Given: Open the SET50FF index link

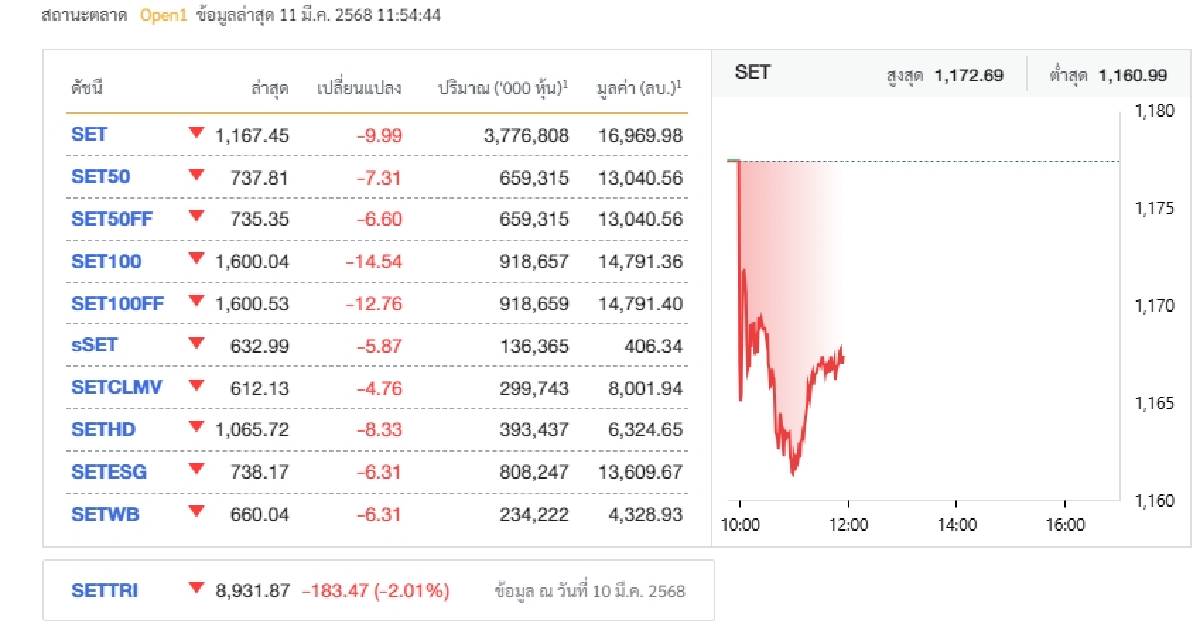Looking at the screenshot, I should pos(111,219).
